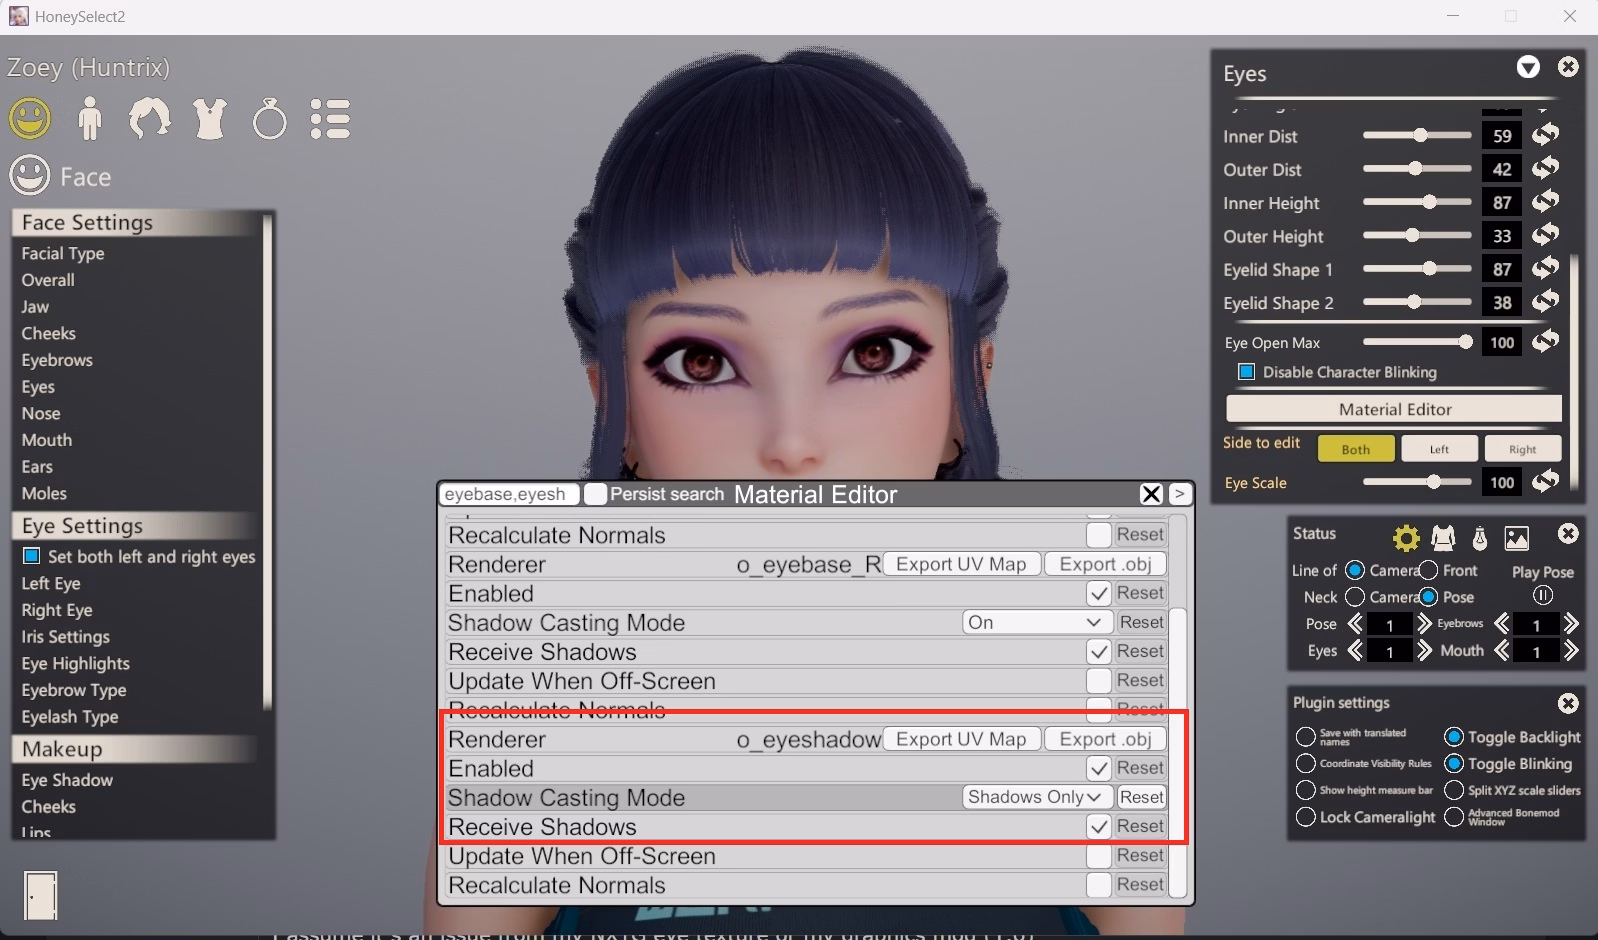Click the gear icon in Status panel

tap(1406, 538)
